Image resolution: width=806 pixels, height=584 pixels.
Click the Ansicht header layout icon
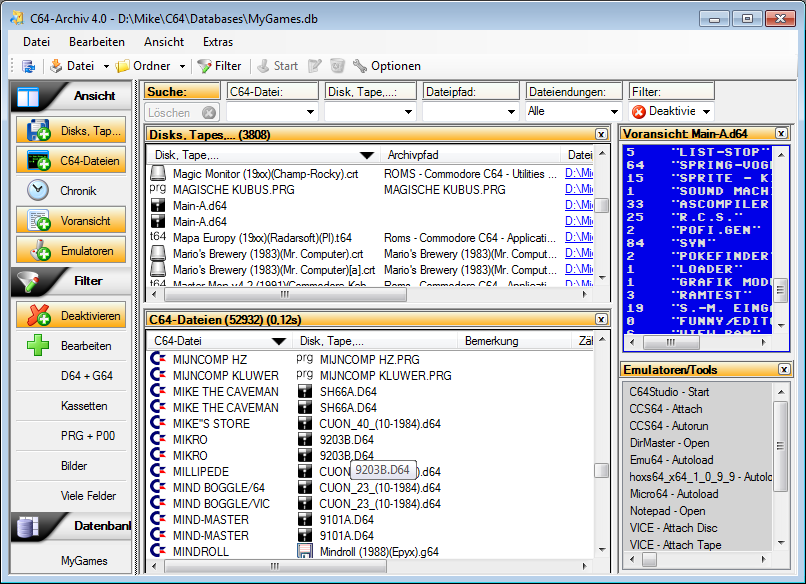pyautogui.click(x=28, y=96)
